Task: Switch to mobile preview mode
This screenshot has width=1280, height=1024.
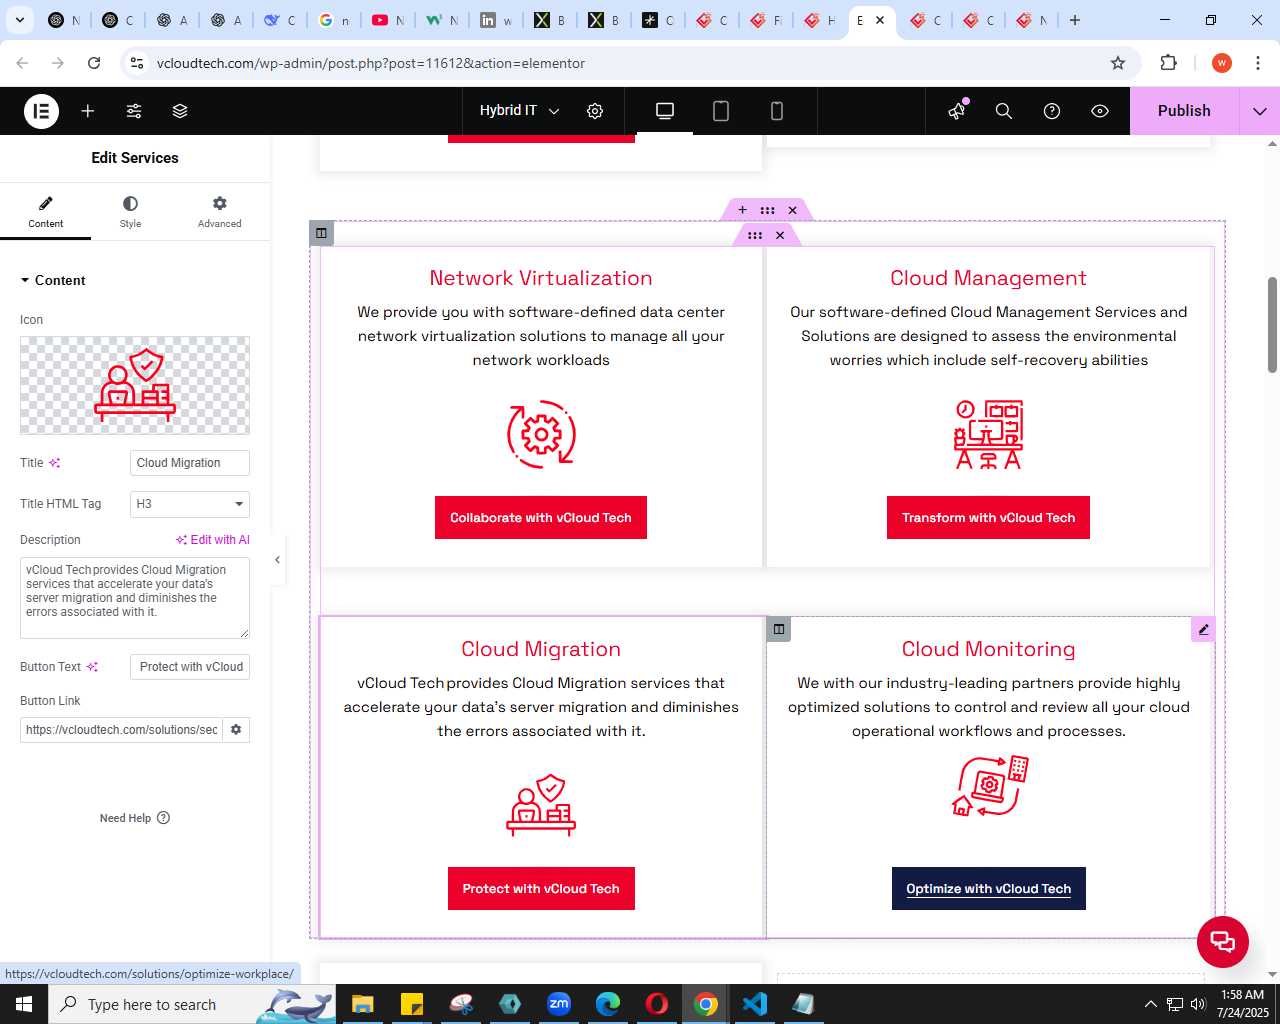Action: [777, 111]
